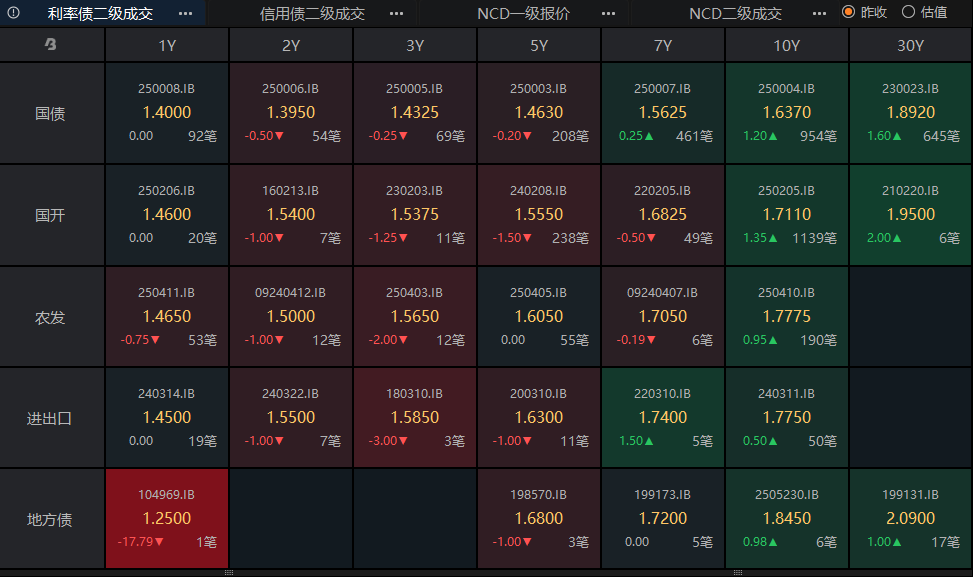Open bond cell 250004.IB

tap(787, 114)
